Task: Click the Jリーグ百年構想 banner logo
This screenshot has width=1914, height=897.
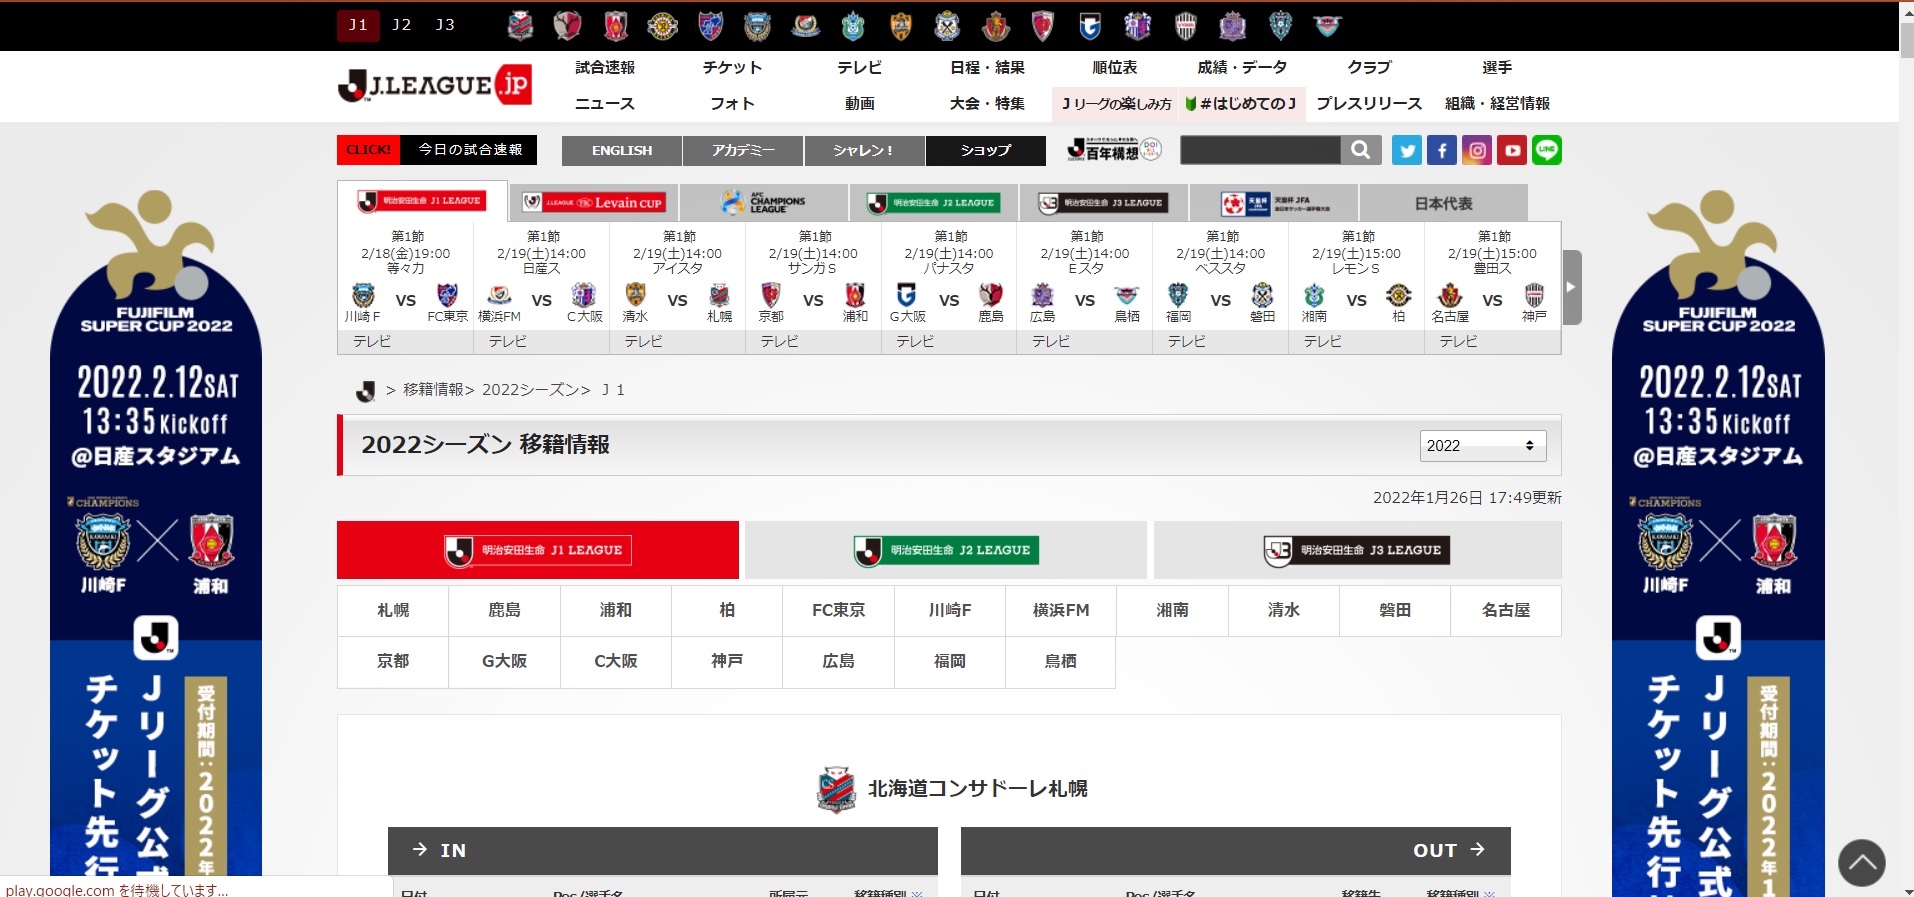Action: pyautogui.click(x=1113, y=150)
